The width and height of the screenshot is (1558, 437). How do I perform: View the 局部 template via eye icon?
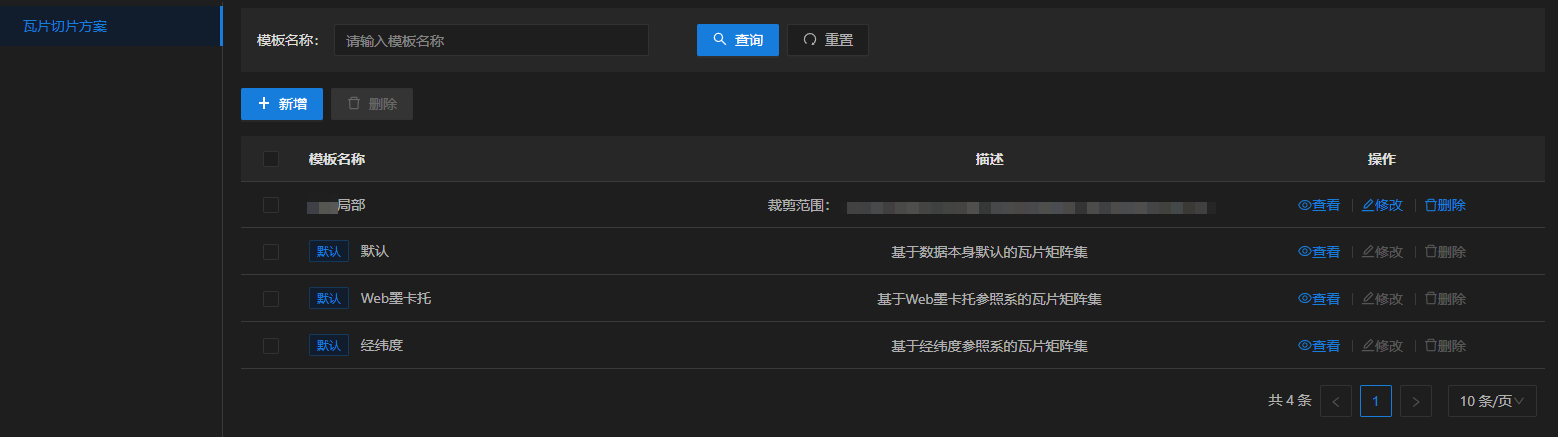click(x=1318, y=205)
